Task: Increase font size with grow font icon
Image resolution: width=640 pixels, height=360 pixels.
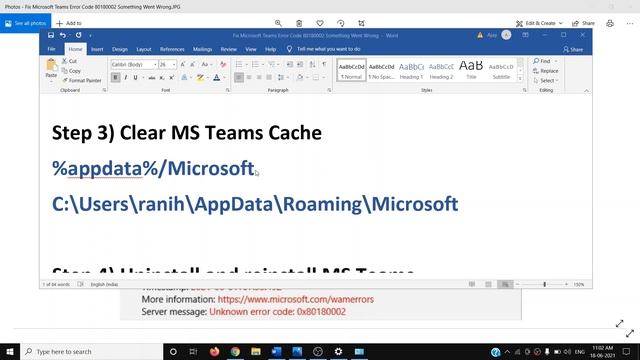Action: coord(183,64)
